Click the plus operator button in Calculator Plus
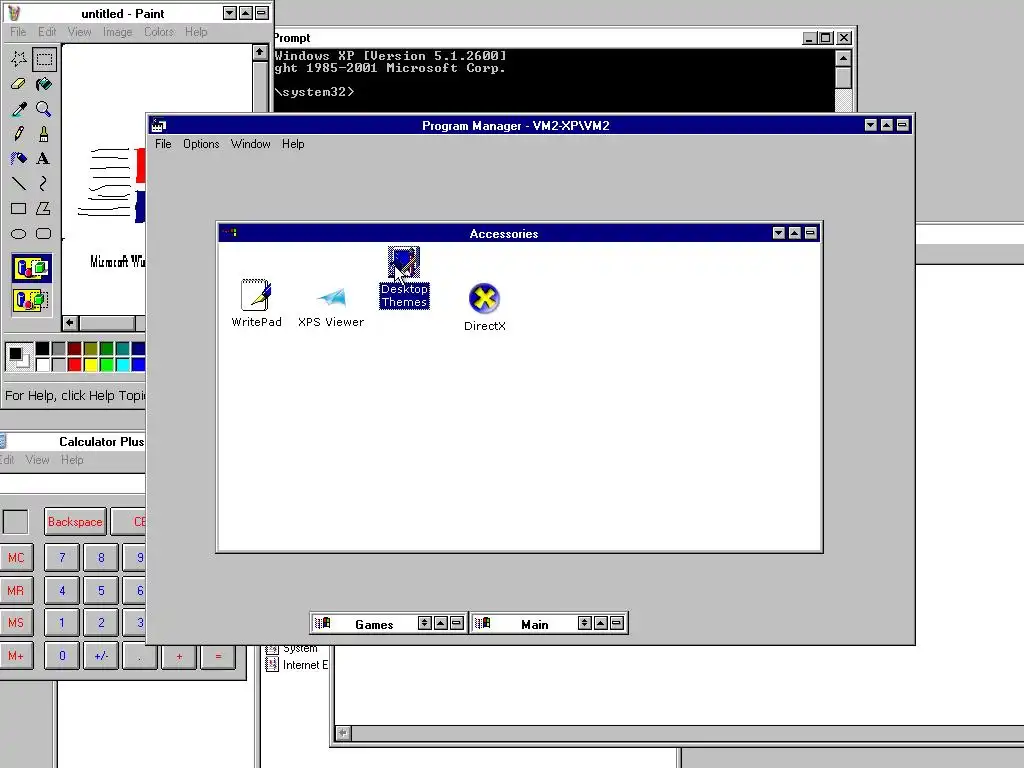This screenshot has height=768, width=1024. tap(179, 656)
